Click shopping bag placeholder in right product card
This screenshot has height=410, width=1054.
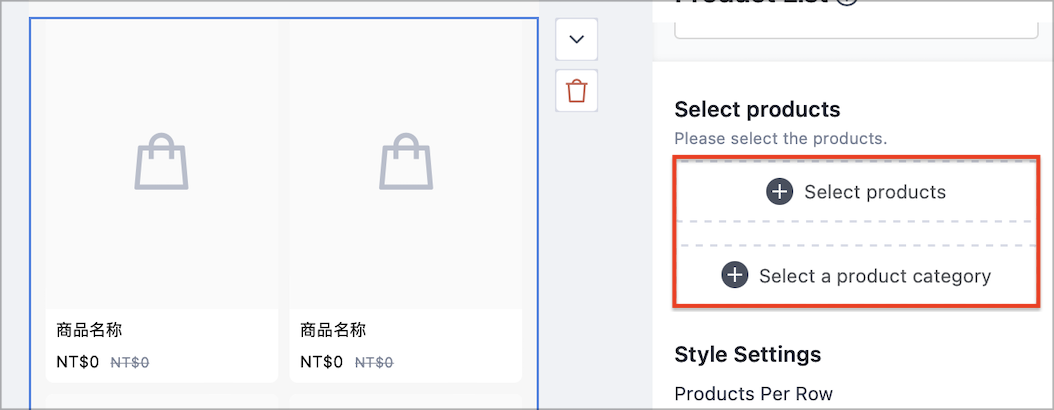pos(406,161)
